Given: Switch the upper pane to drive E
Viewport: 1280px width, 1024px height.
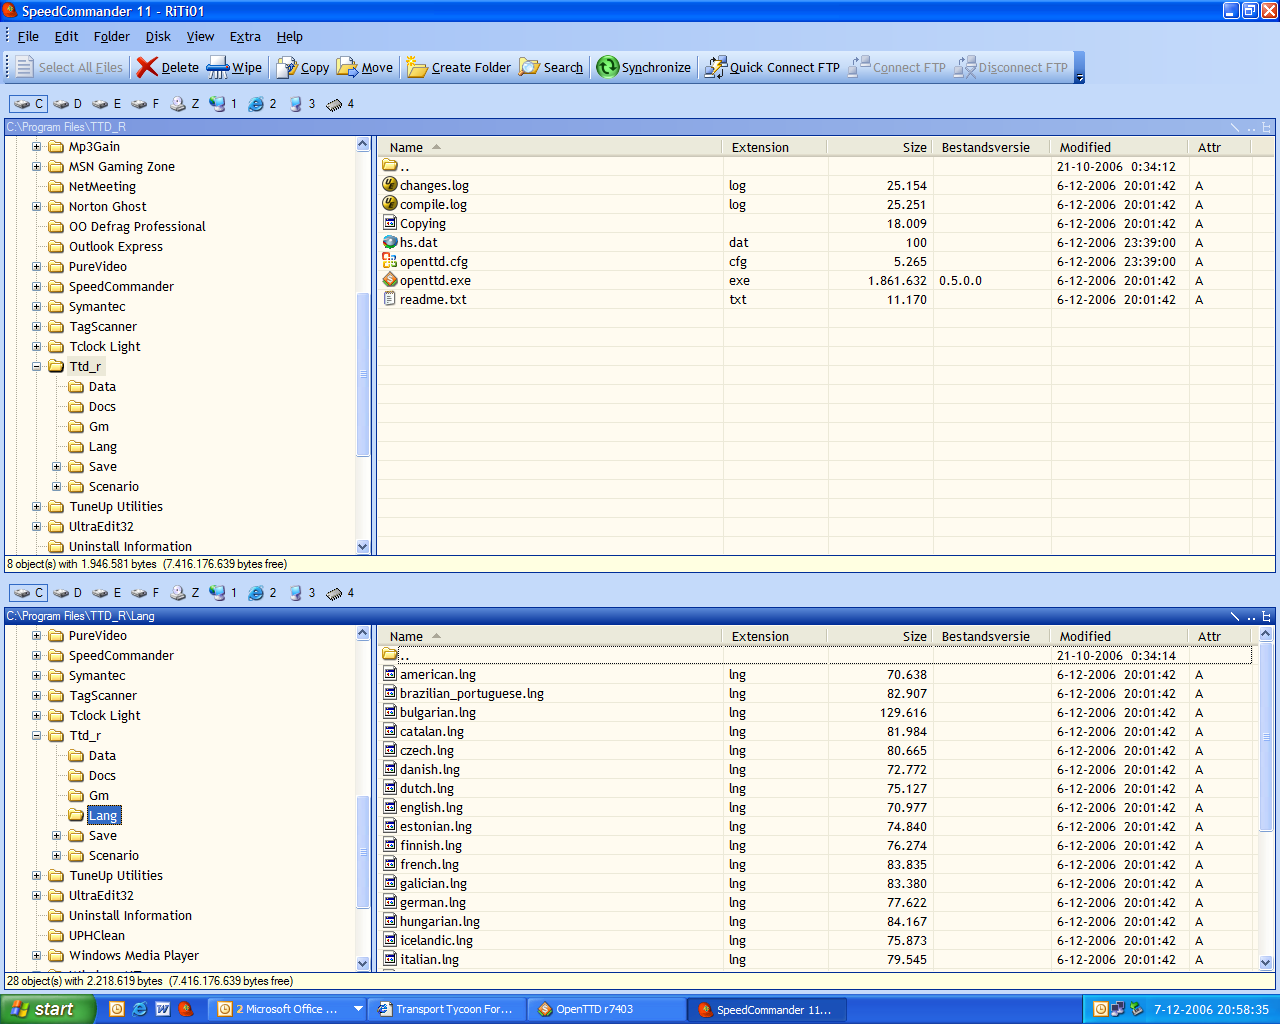Looking at the screenshot, I should [106, 104].
